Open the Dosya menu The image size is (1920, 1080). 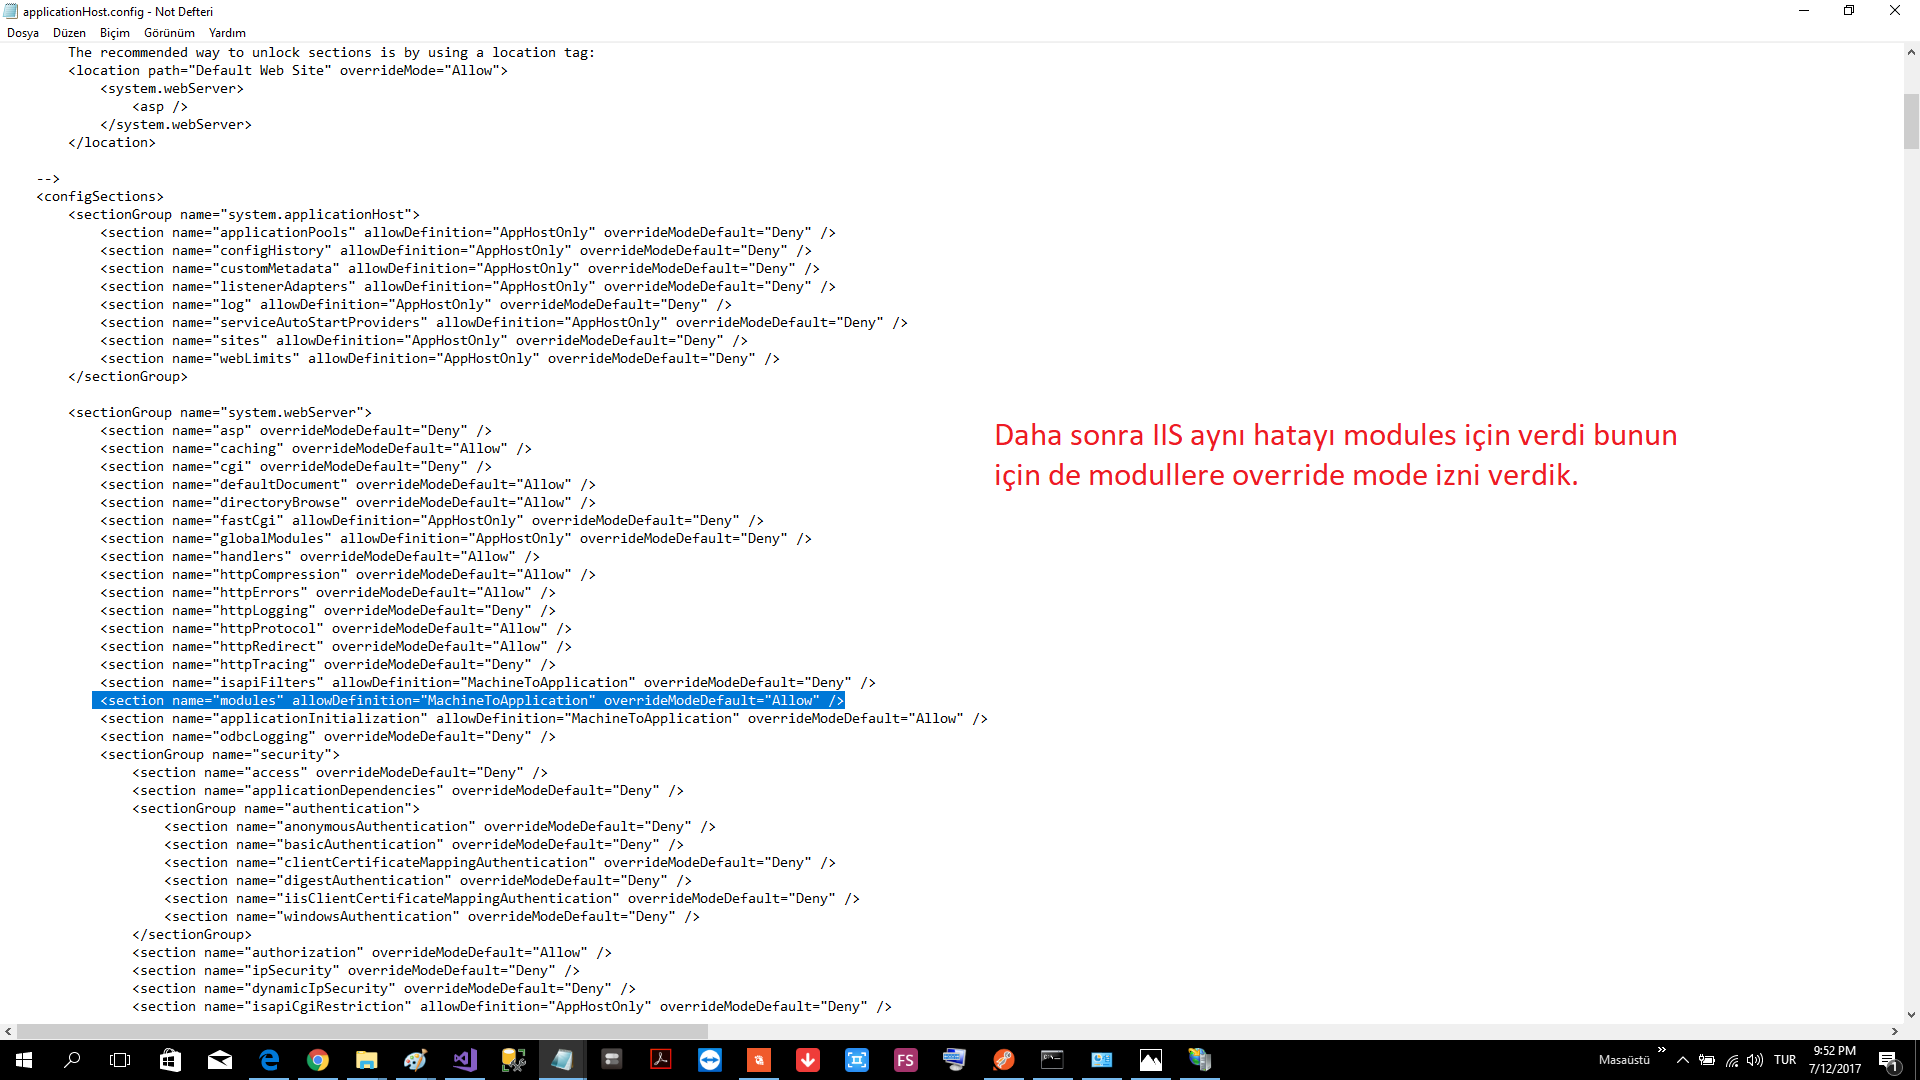tap(23, 33)
